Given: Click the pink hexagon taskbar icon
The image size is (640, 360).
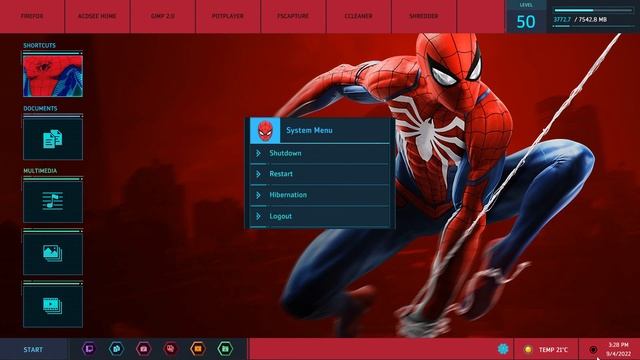Looking at the screenshot, I should (144, 349).
